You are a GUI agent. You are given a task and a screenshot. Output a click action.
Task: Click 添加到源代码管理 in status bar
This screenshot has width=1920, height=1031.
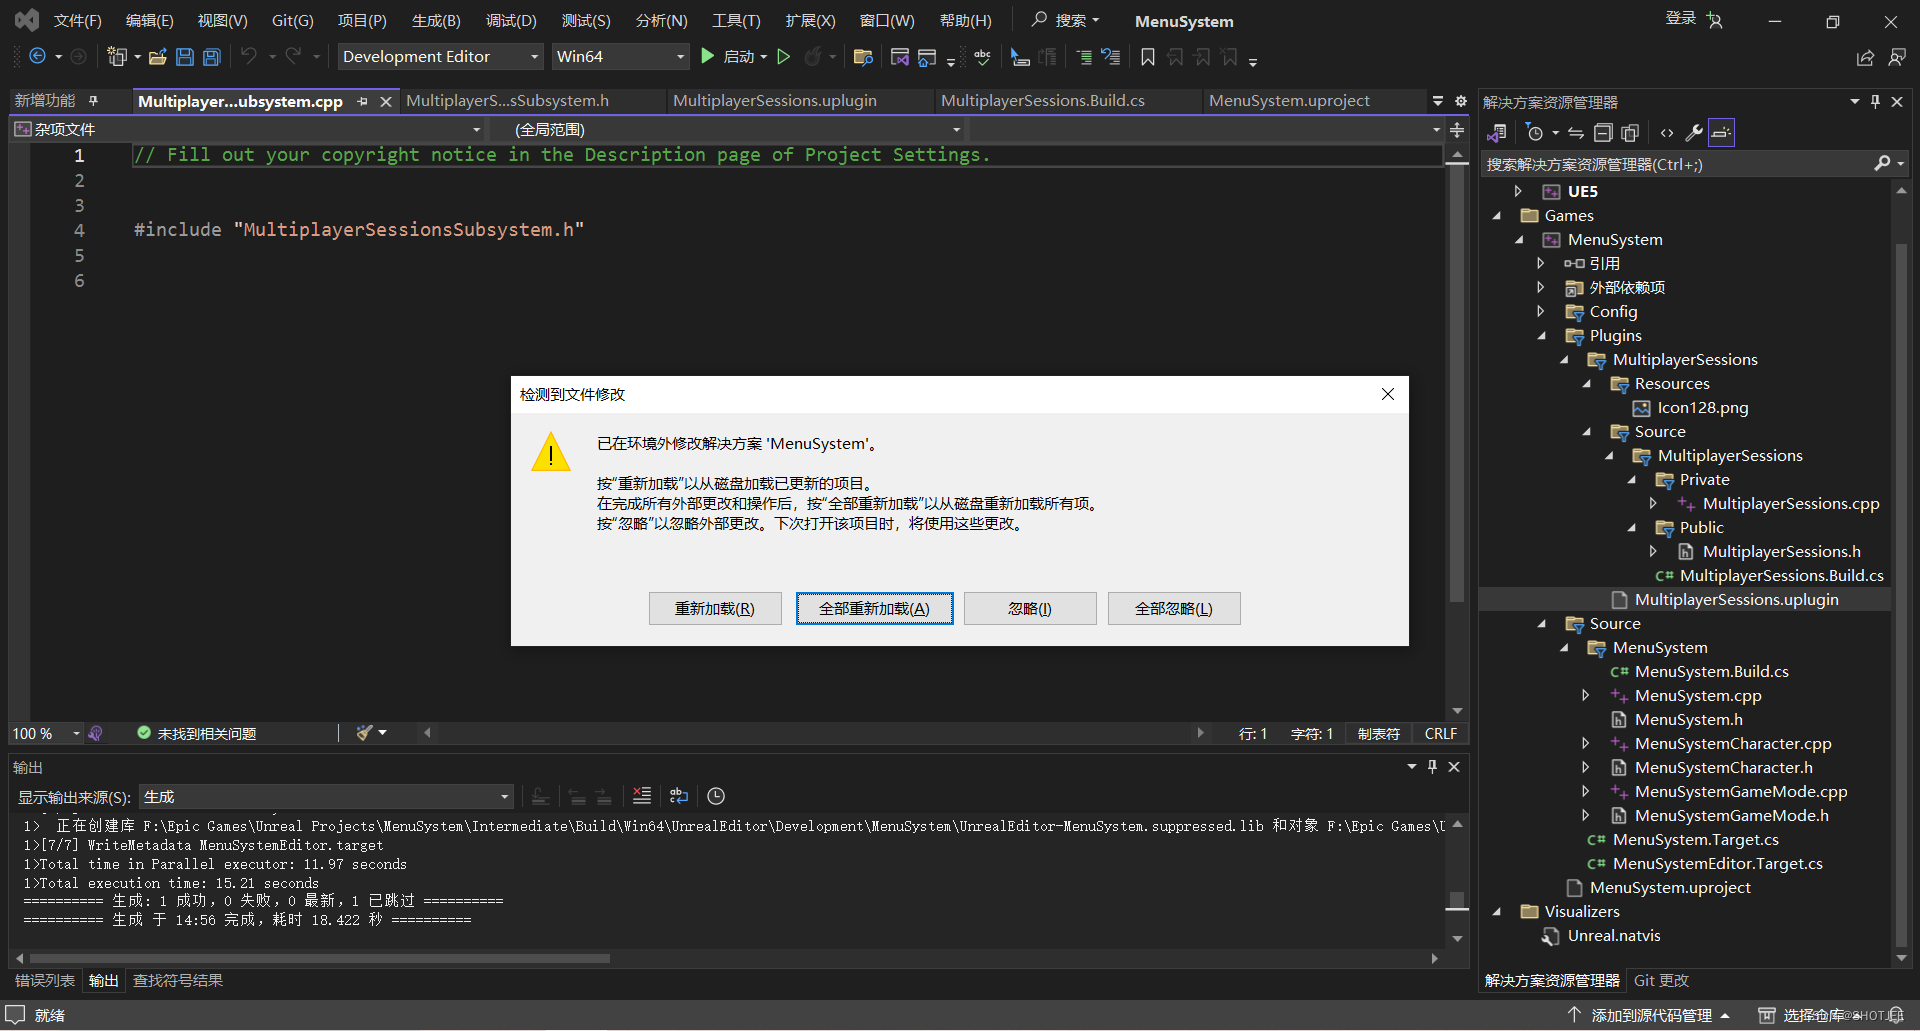pos(1650,1016)
